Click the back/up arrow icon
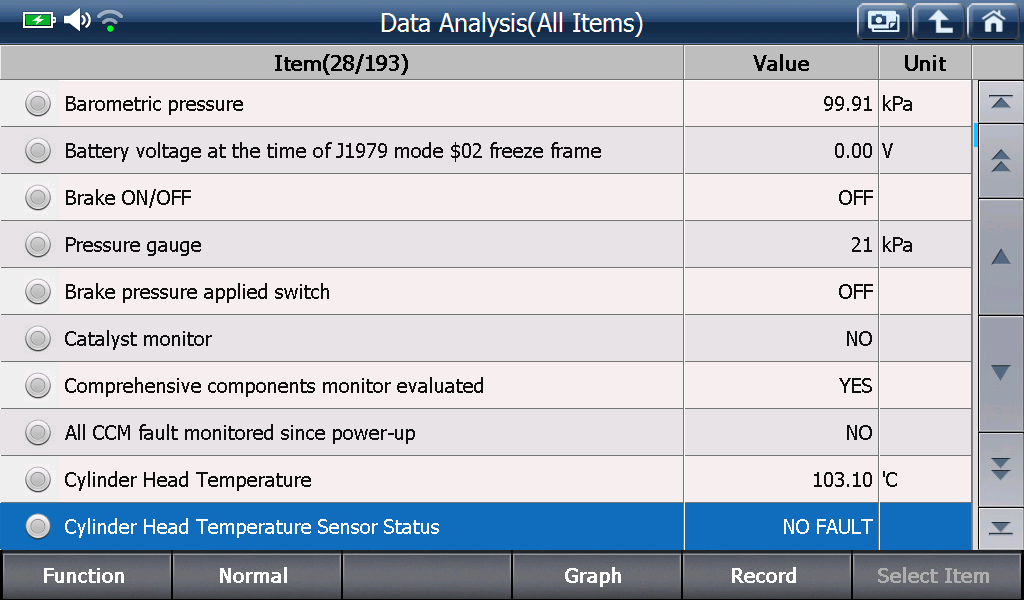1024x600 pixels. coord(938,22)
